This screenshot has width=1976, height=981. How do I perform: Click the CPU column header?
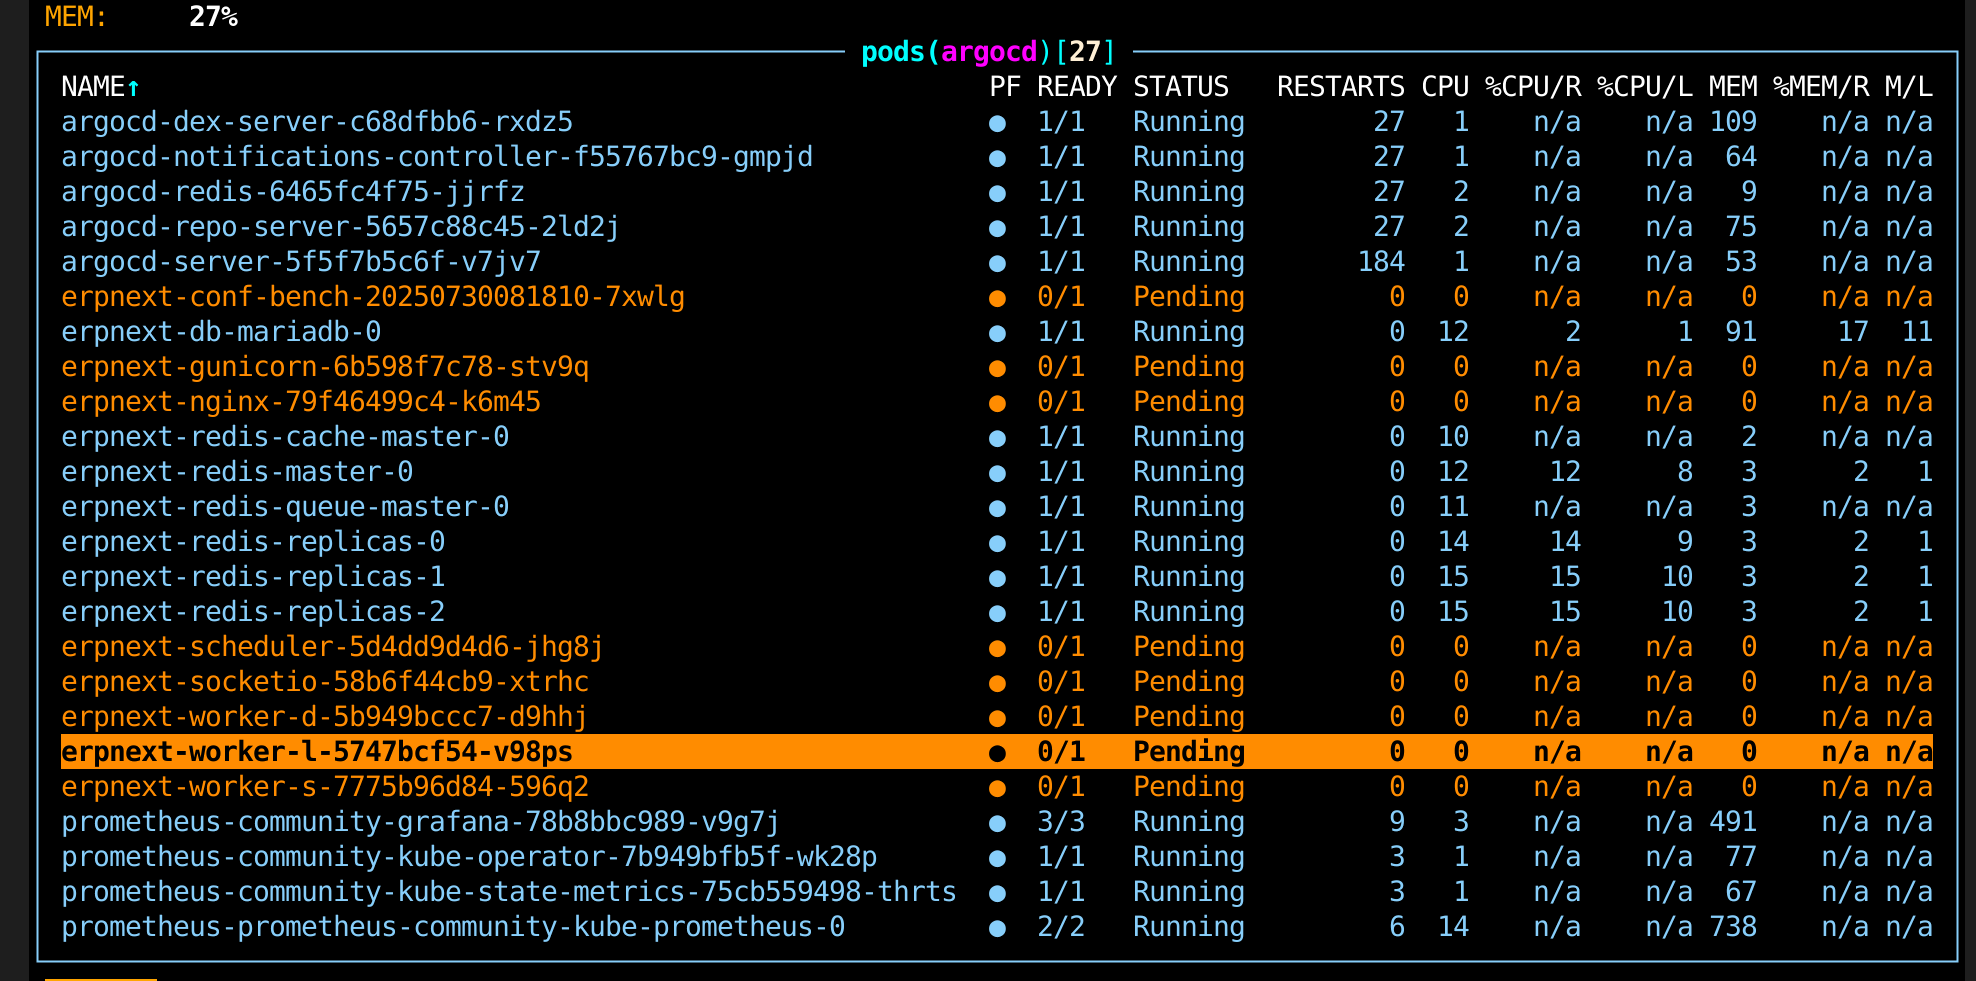click(1445, 87)
